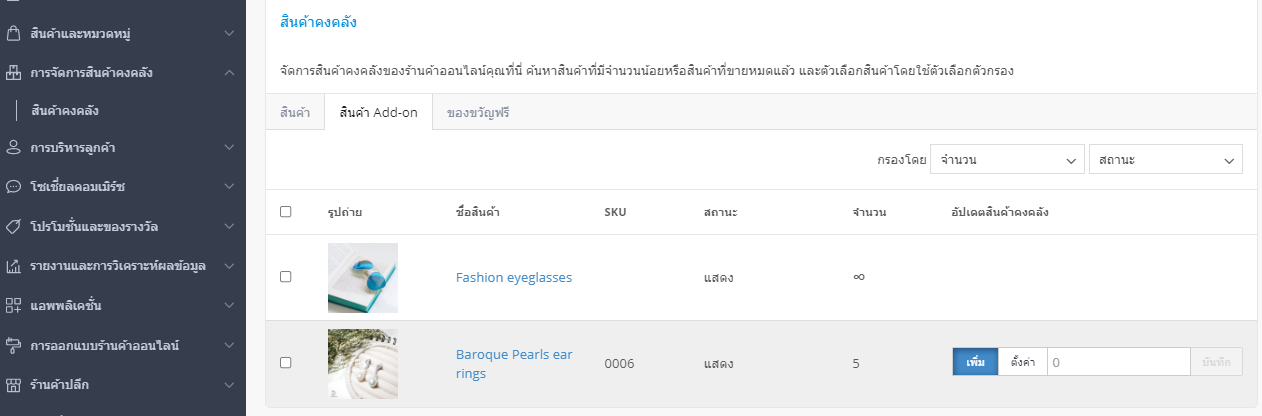Click the SKU column header
1262x416 pixels.
click(615, 212)
